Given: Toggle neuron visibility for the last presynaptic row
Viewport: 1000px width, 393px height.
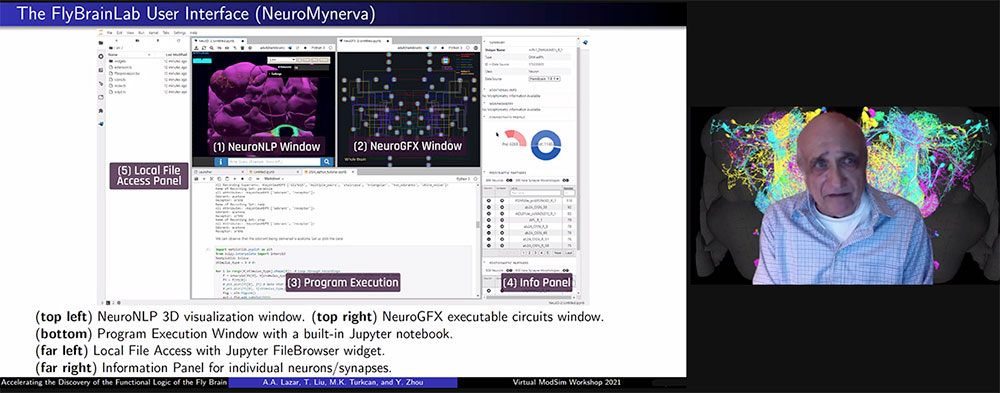Looking at the screenshot, I should [x=489, y=245].
